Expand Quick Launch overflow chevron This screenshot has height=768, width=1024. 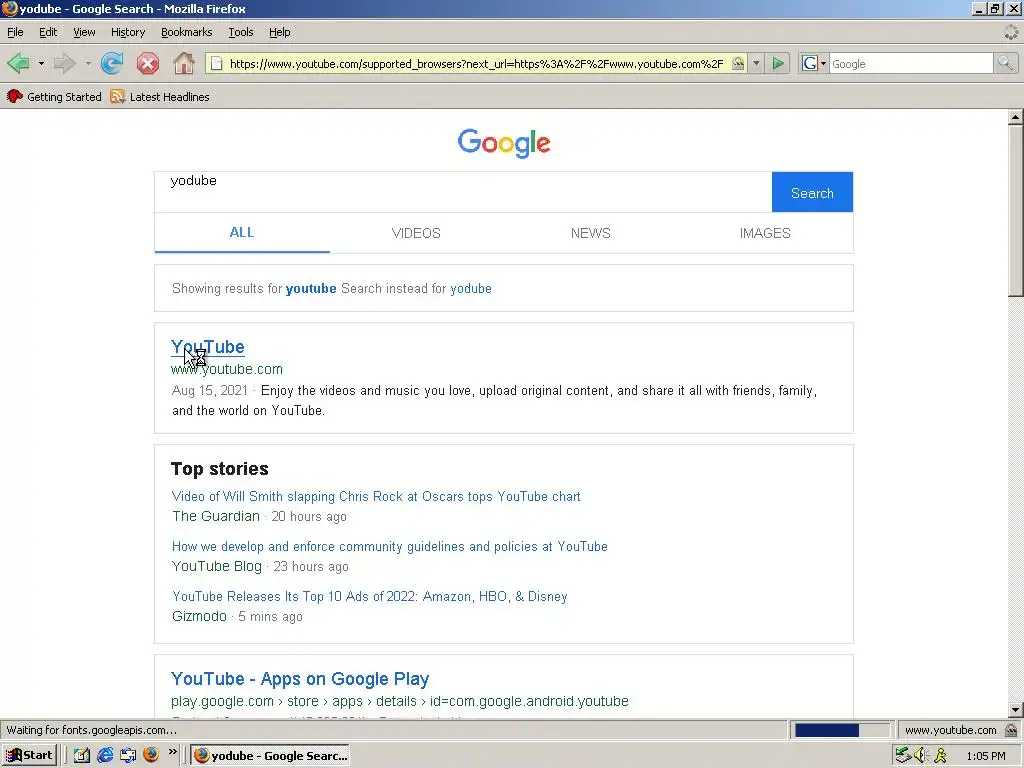tap(172, 752)
